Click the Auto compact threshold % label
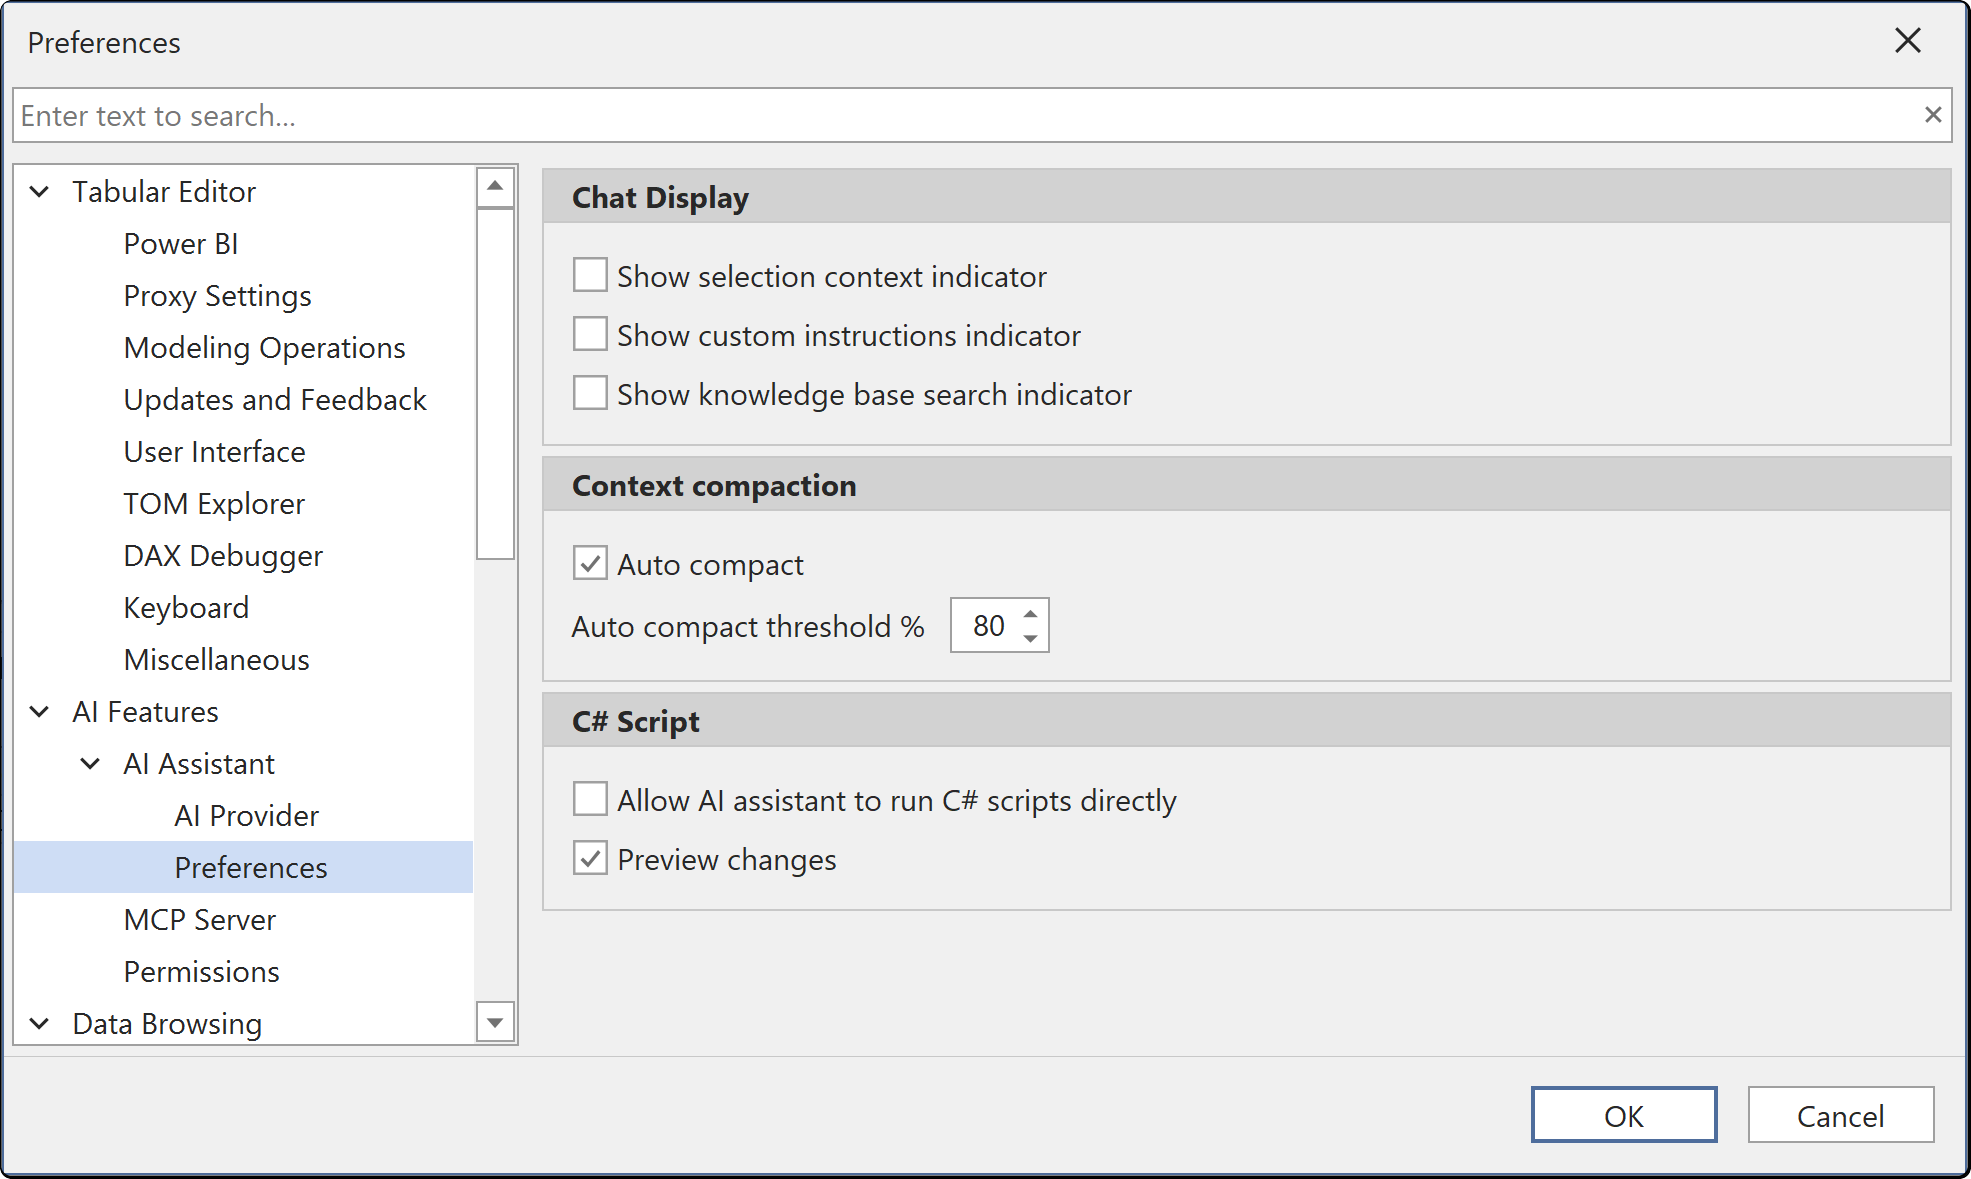This screenshot has width=1971, height=1179. click(x=748, y=626)
